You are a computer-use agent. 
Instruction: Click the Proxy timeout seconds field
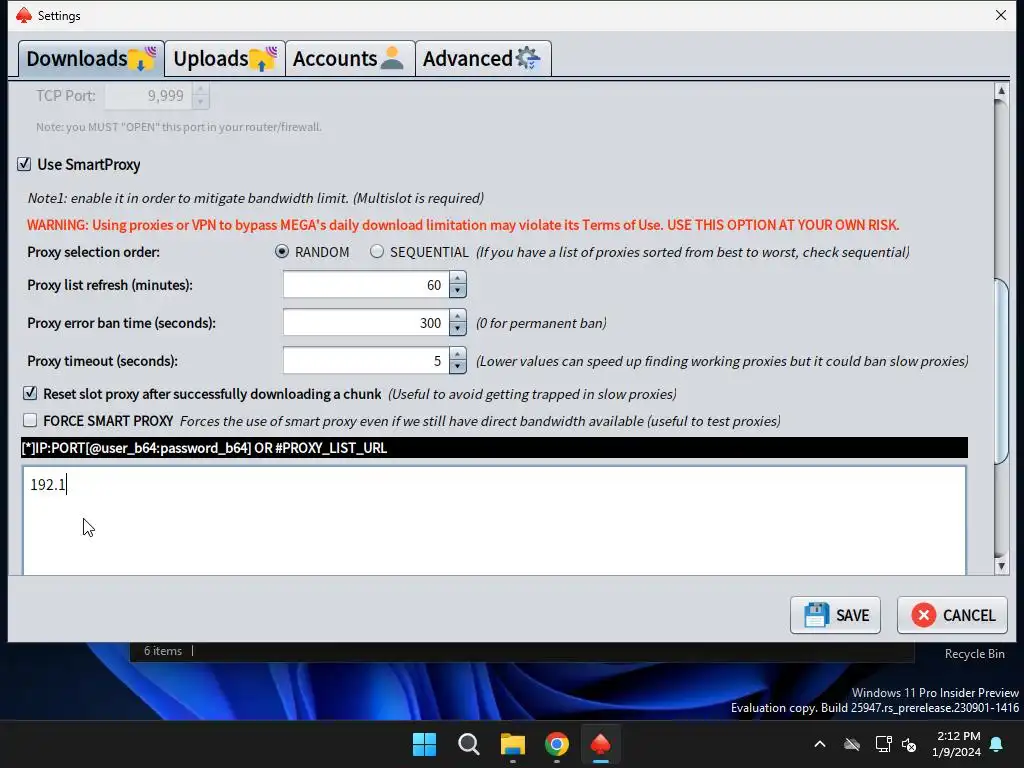click(366, 360)
